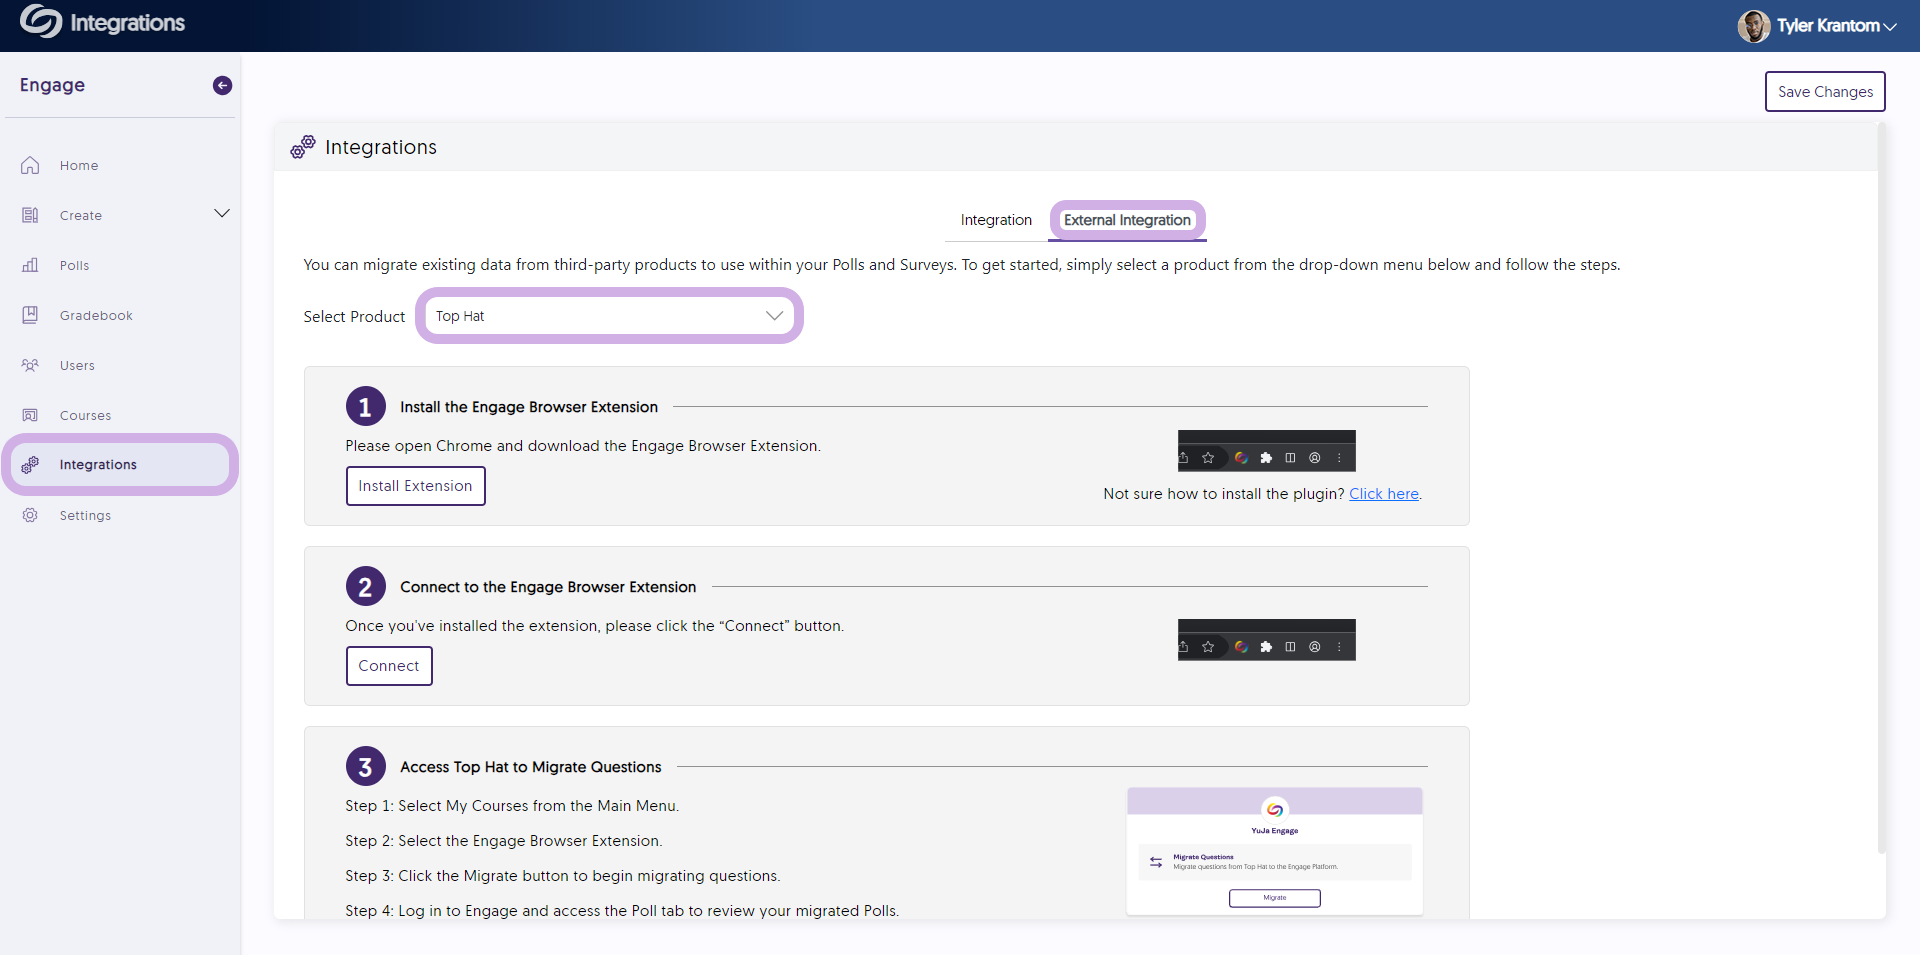Click the 'Install the Engage Browser Extension' heading
1920x955 pixels.
[x=529, y=407]
